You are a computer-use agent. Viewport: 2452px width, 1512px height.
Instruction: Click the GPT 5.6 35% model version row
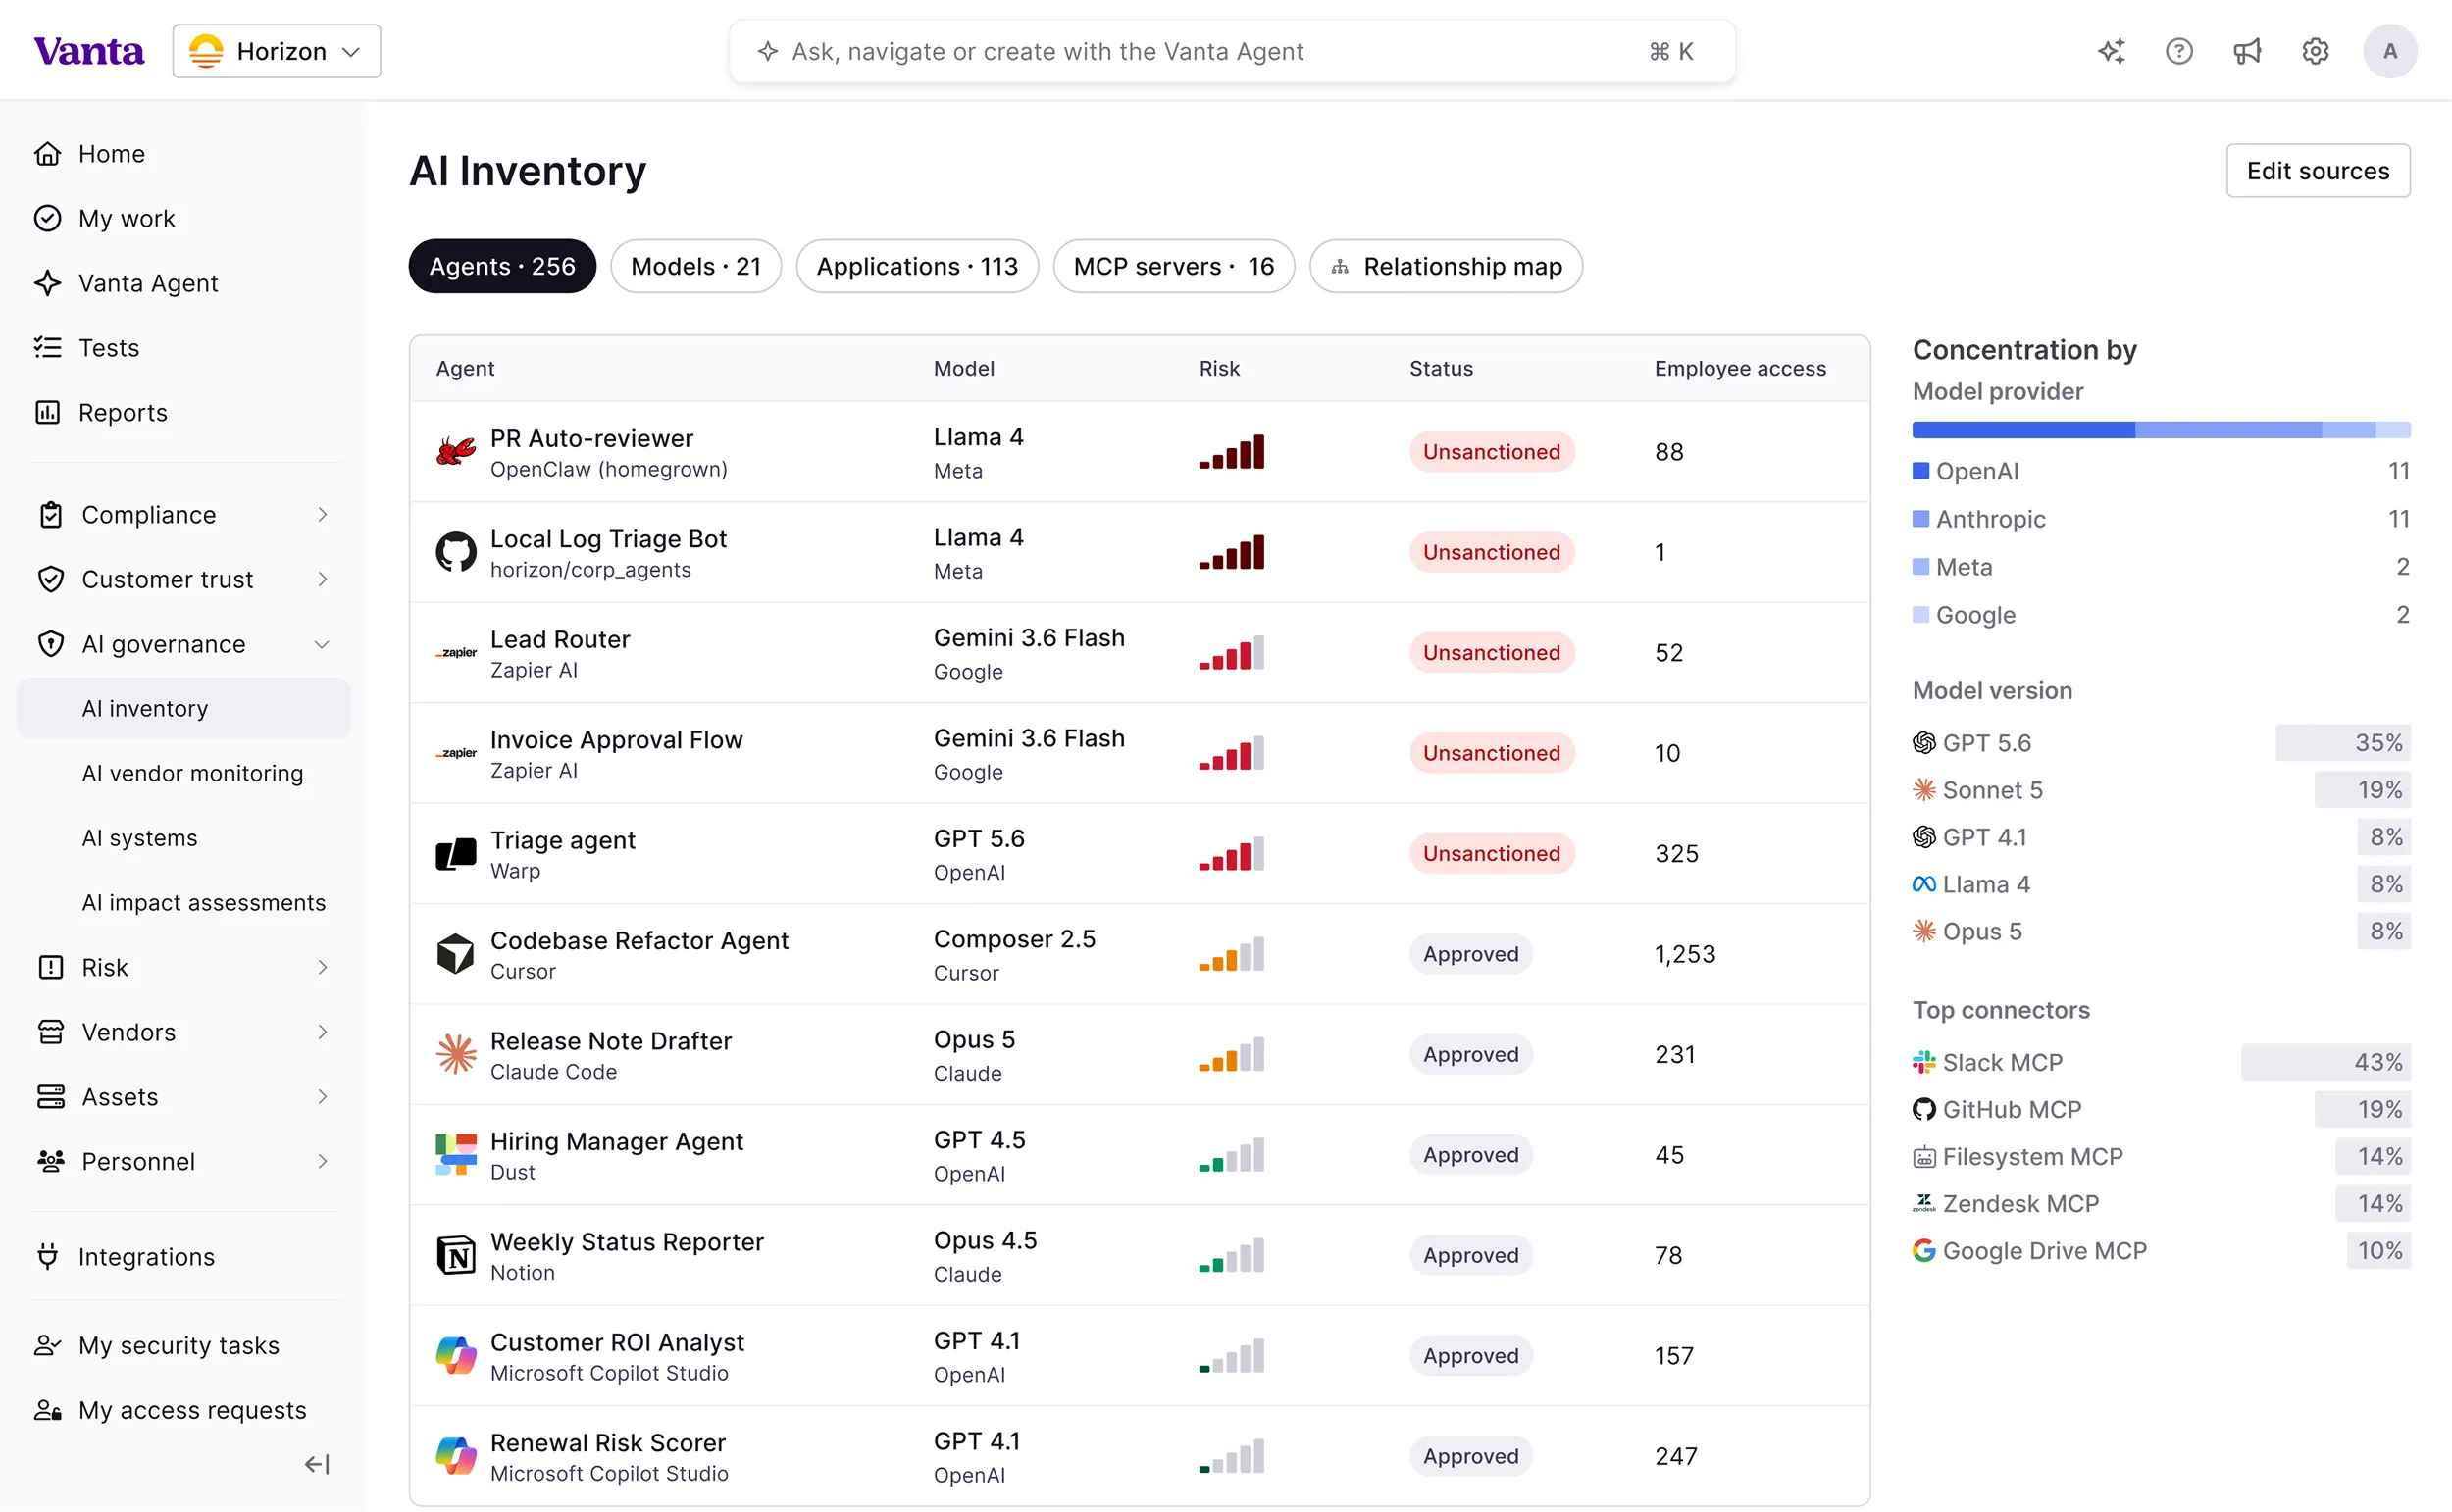2161,743
